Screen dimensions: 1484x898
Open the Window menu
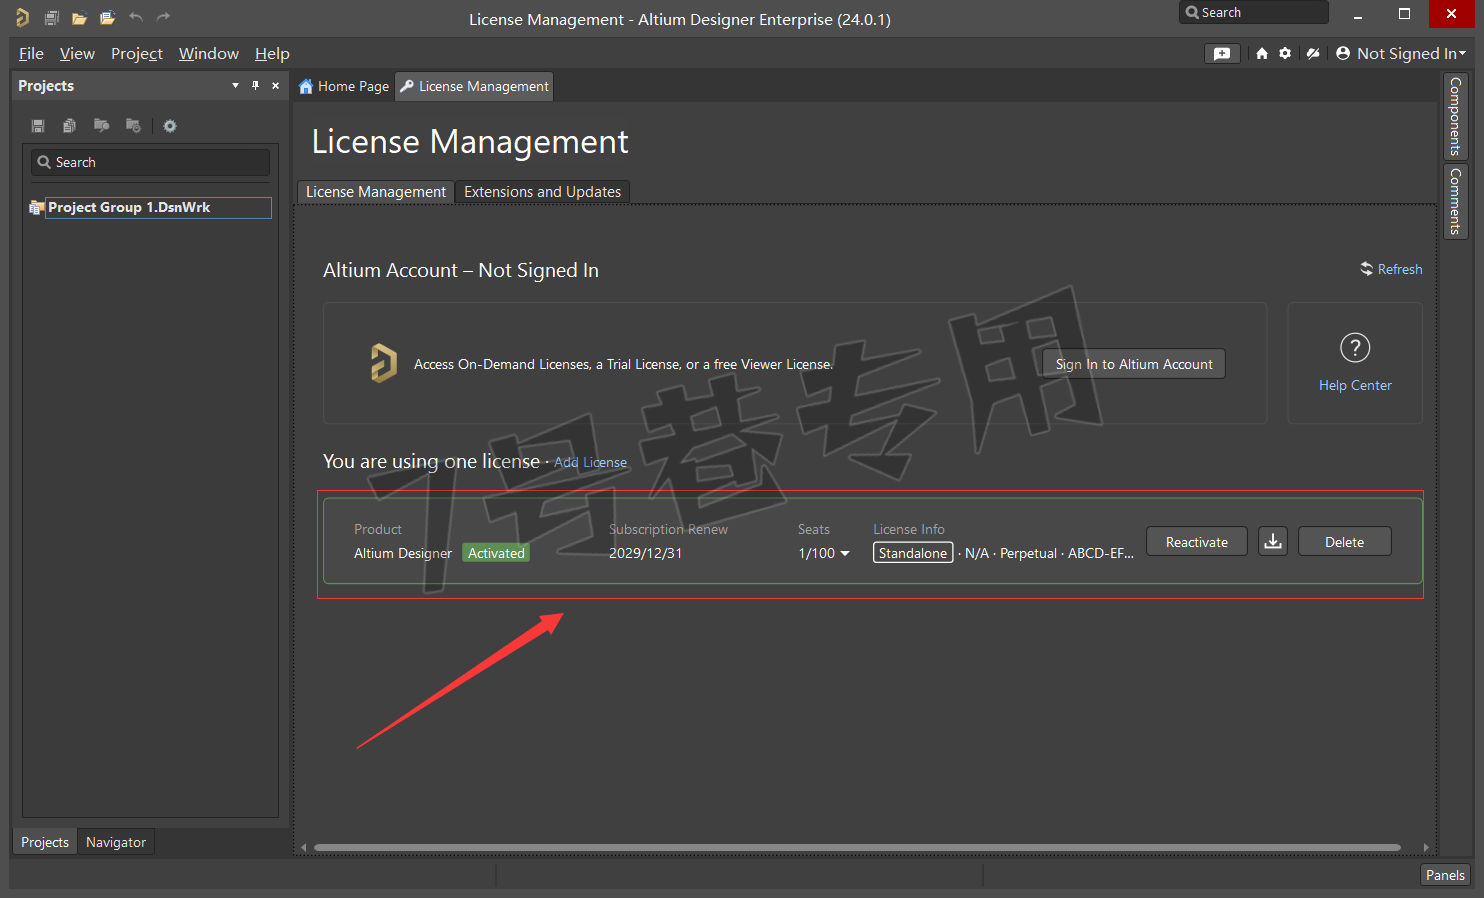(209, 54)
